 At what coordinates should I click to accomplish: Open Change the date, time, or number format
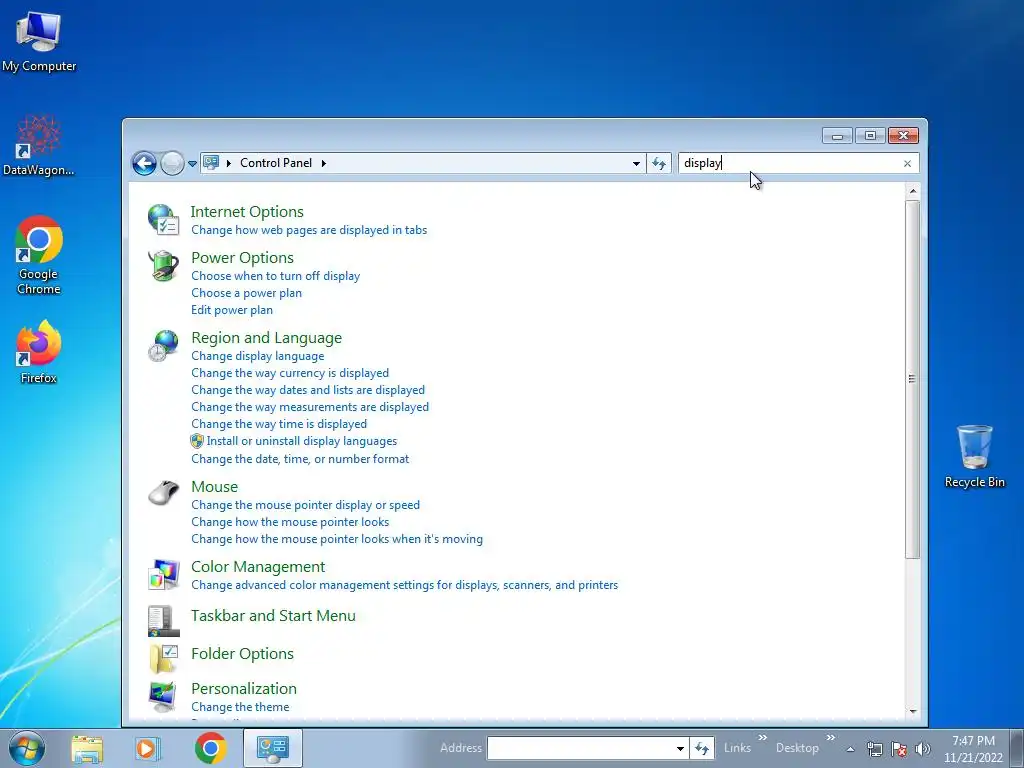[300, 458]
